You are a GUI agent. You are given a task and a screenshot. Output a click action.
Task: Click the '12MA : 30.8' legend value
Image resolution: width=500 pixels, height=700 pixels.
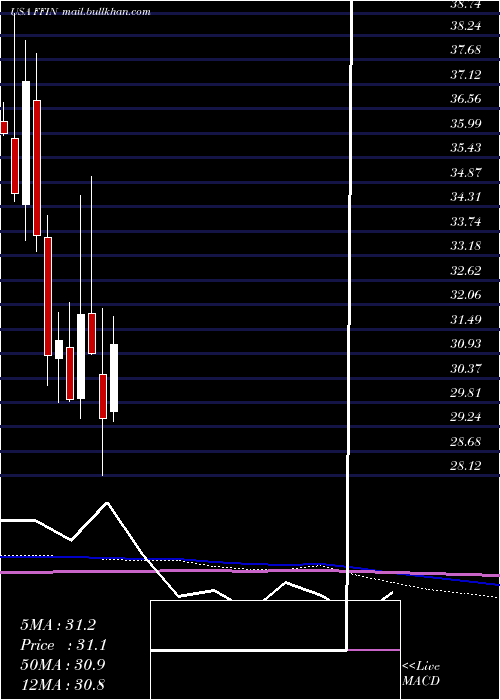(x=63, y=685)
